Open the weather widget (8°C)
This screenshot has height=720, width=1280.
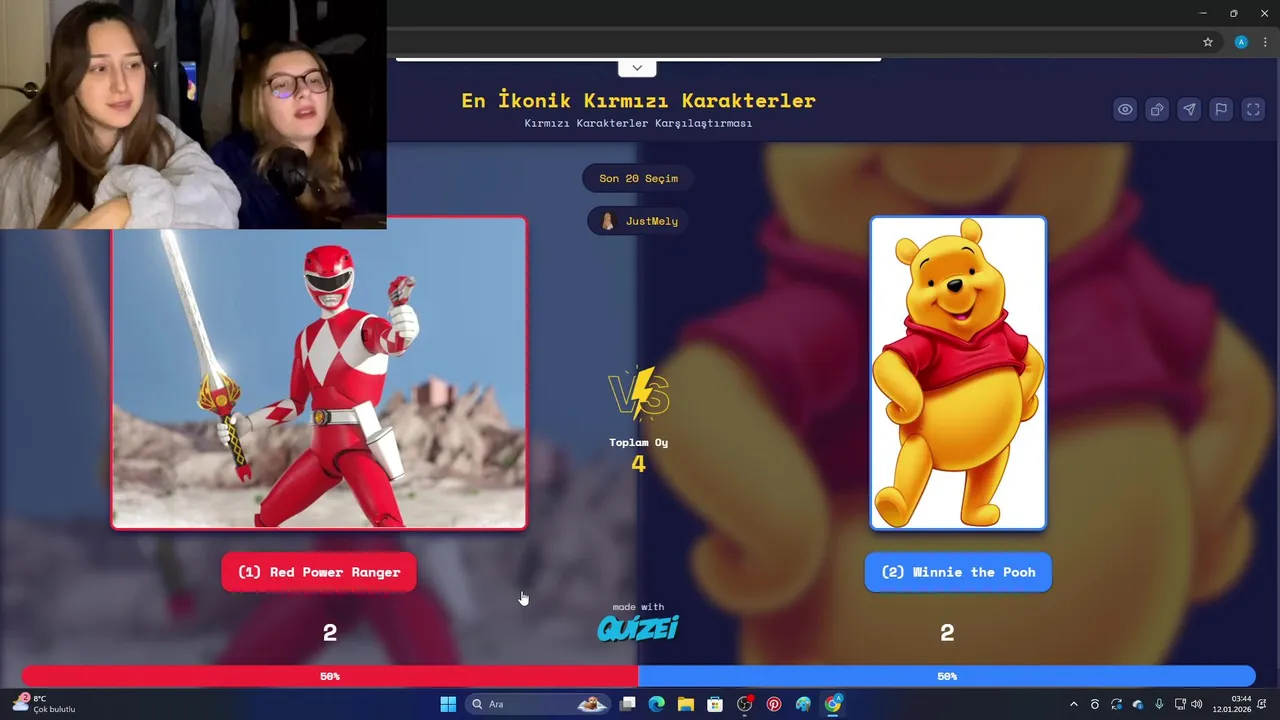point(45,704)
